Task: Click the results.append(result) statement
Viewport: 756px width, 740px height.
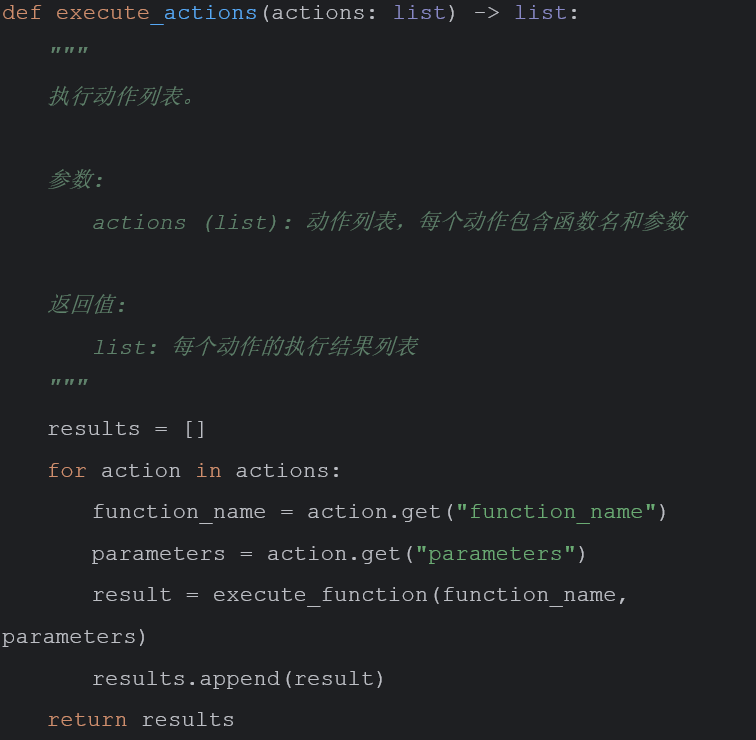Action: pyautogui.click(x=238, y=679)
